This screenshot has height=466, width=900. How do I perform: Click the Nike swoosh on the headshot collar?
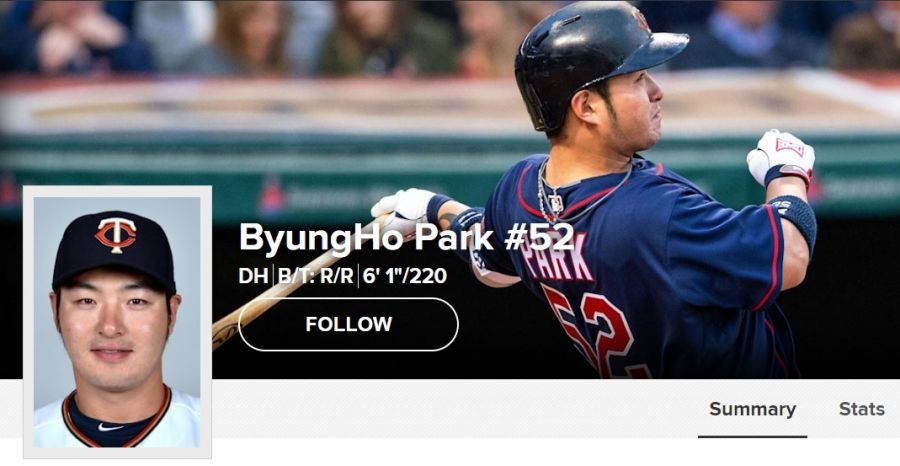pos(110,427)
